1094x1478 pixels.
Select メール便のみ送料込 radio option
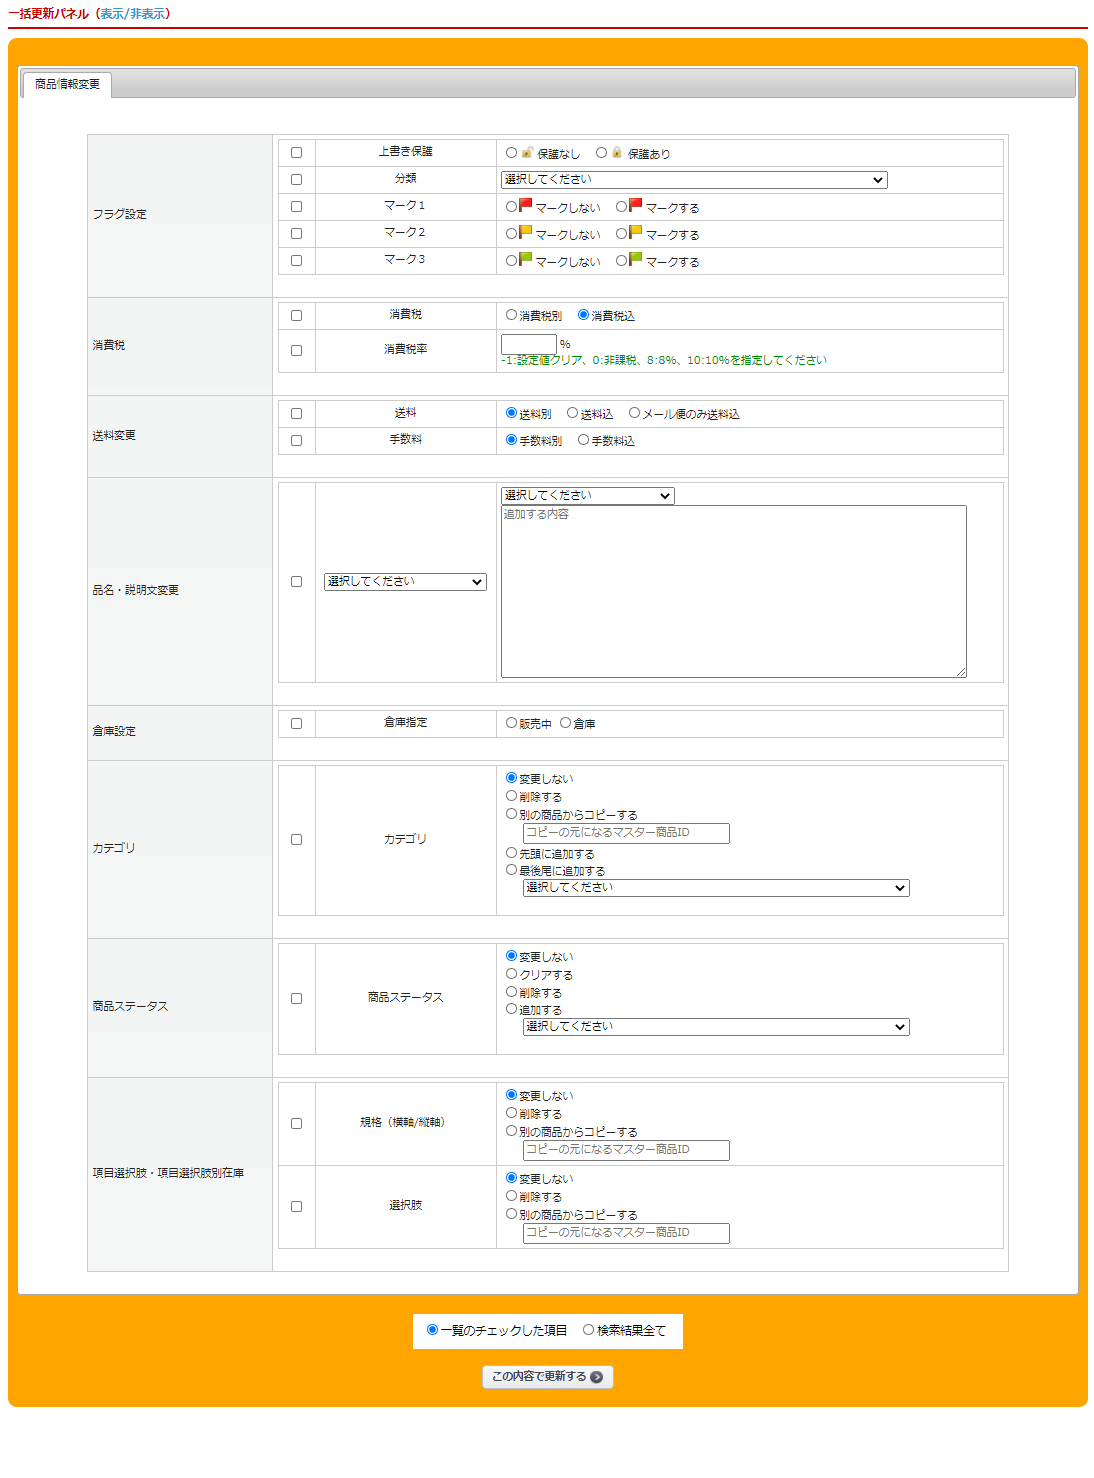pos(634,413)
